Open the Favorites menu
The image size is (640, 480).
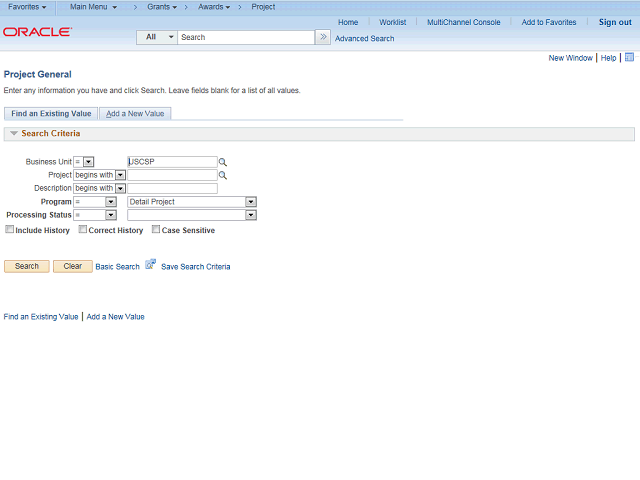coord(27,7)
